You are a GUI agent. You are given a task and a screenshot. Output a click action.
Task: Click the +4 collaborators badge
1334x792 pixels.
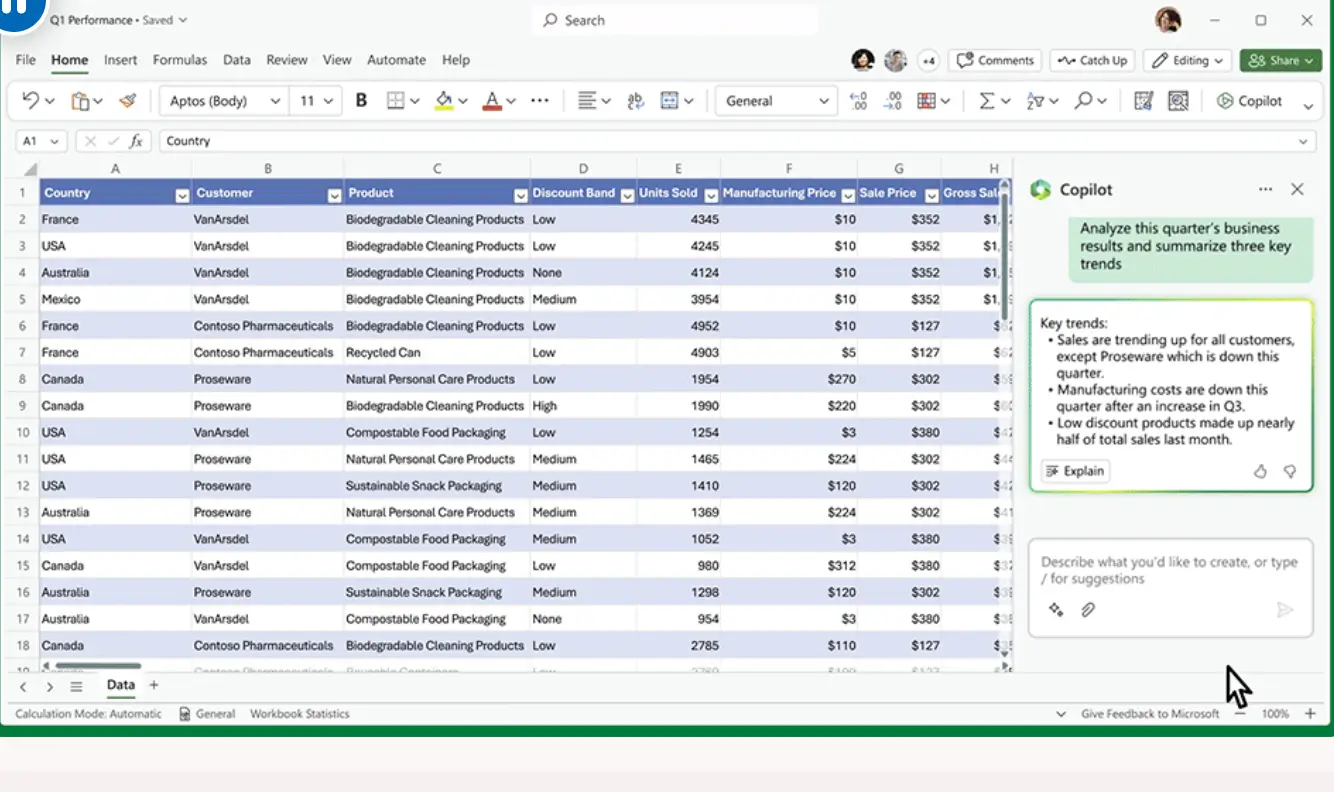[x=929, y=61]
